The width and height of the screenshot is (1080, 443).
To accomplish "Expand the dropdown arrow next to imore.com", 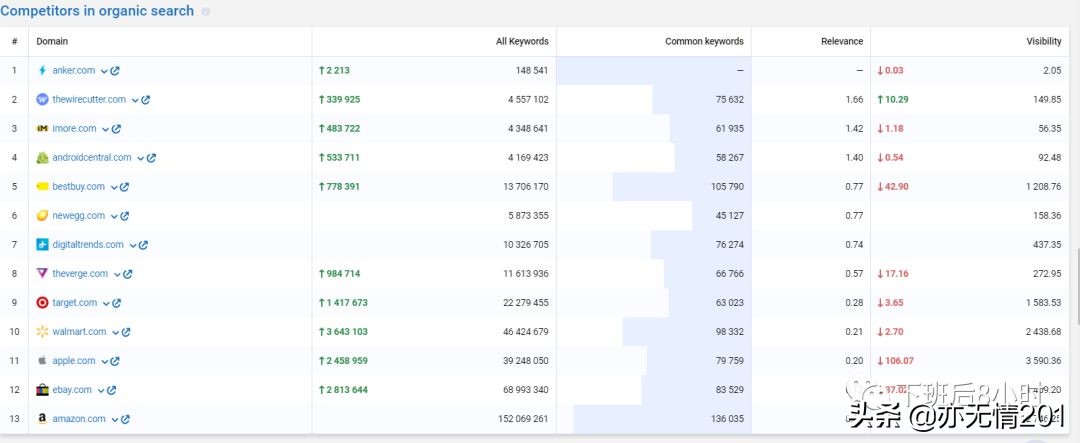I will pyautogui.click(x=105, y=129).
